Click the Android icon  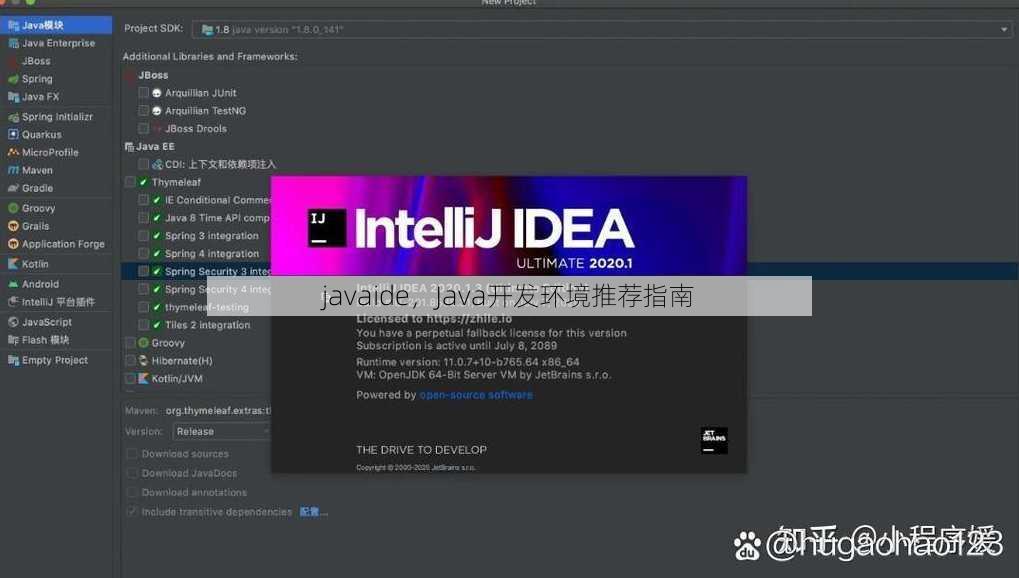(x=13, y=284)
